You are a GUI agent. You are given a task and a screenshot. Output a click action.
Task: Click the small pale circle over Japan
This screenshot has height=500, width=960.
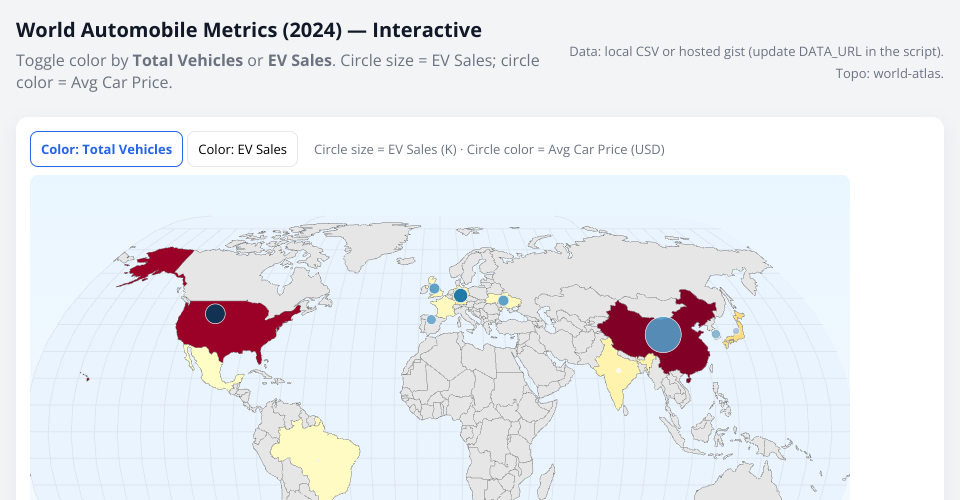click(736, 331)
